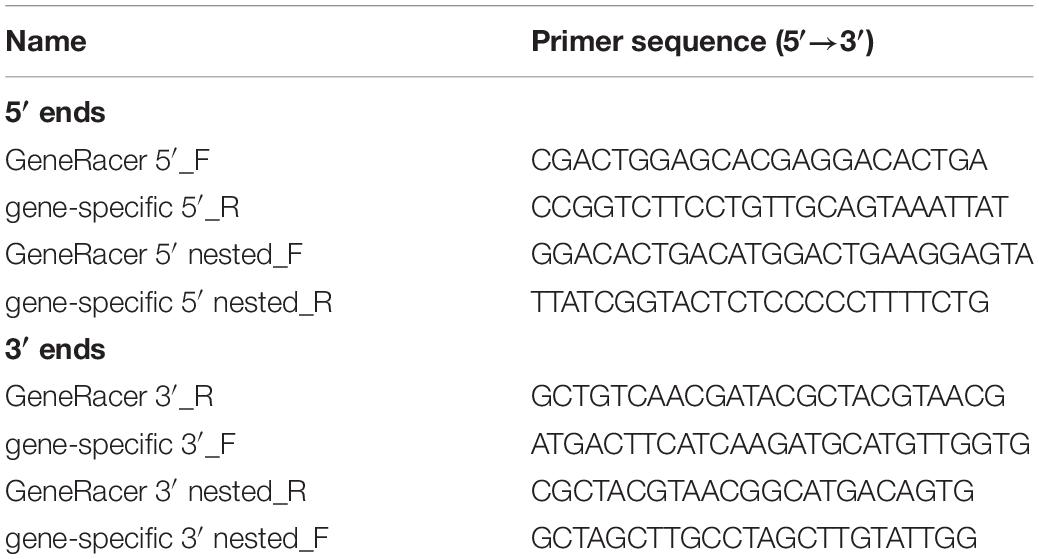This screenshot has height=559, width=1039.
Task: Select sequence CCGGTCTTCCTGTTGCAGTAAATTAT
Action: click(770, 208)
